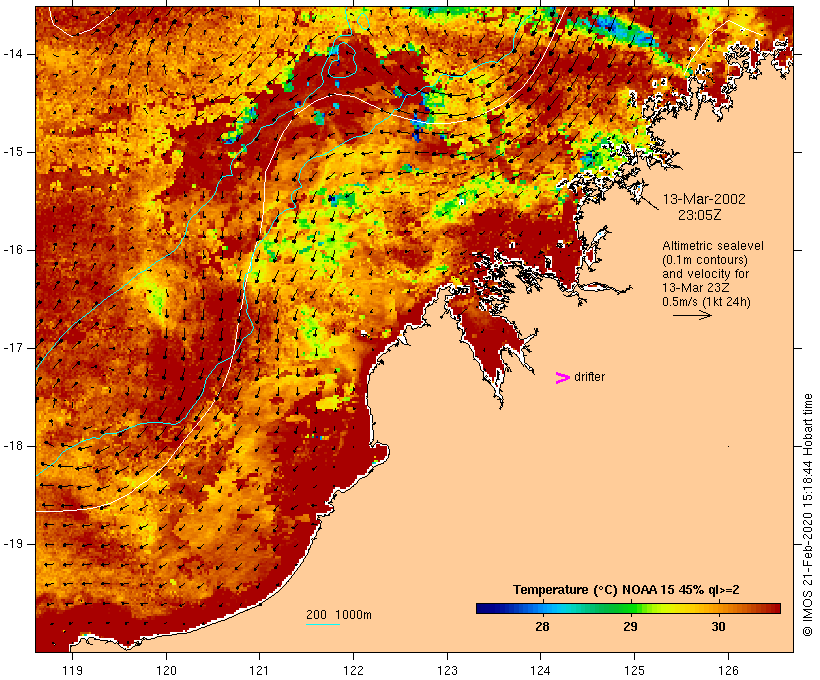Click the longitude axis label '120'
The width and height of the screenshot is (820, 680).
click(x=166, y=670)
